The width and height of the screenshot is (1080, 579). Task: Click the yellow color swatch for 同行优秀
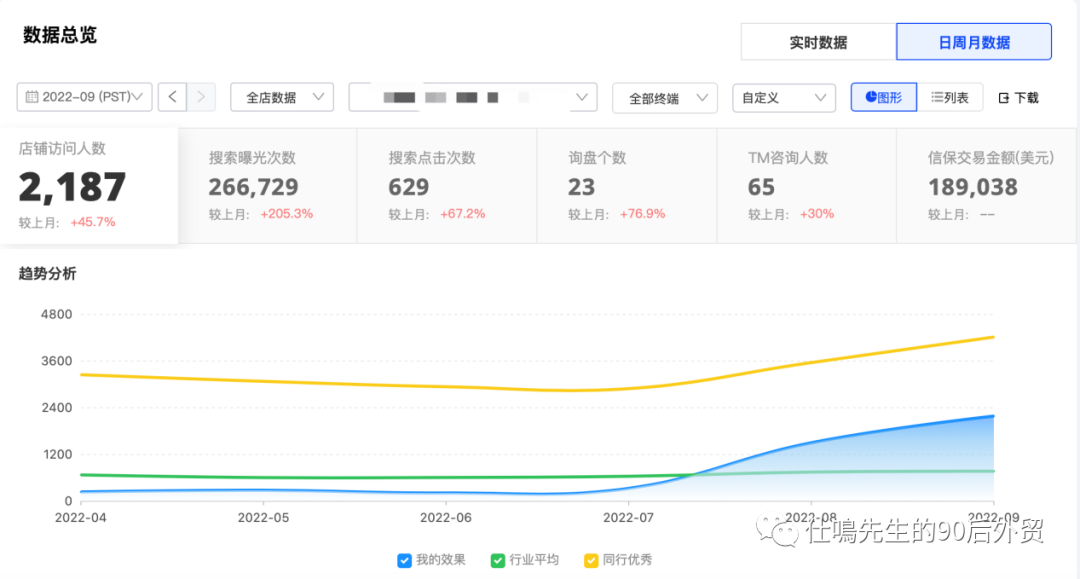coord(591,560)
